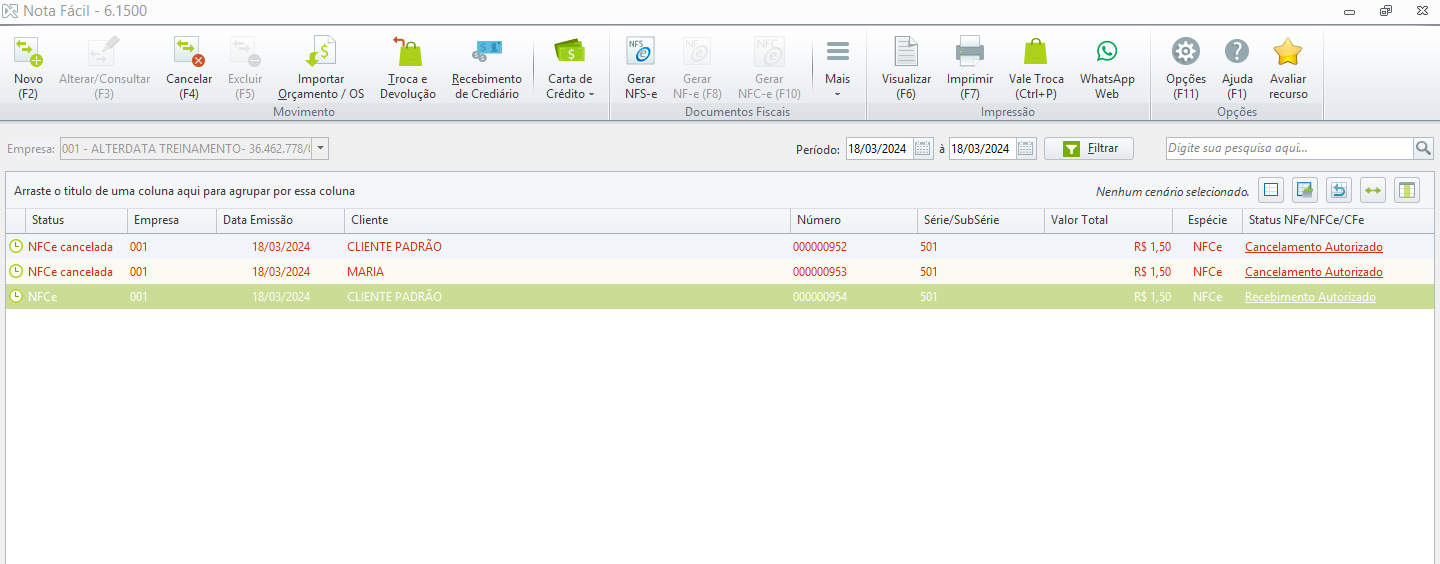Screen dimensions: 1440x564
Task: Open Importar Orçamento / OS
Action: point(321,68)
